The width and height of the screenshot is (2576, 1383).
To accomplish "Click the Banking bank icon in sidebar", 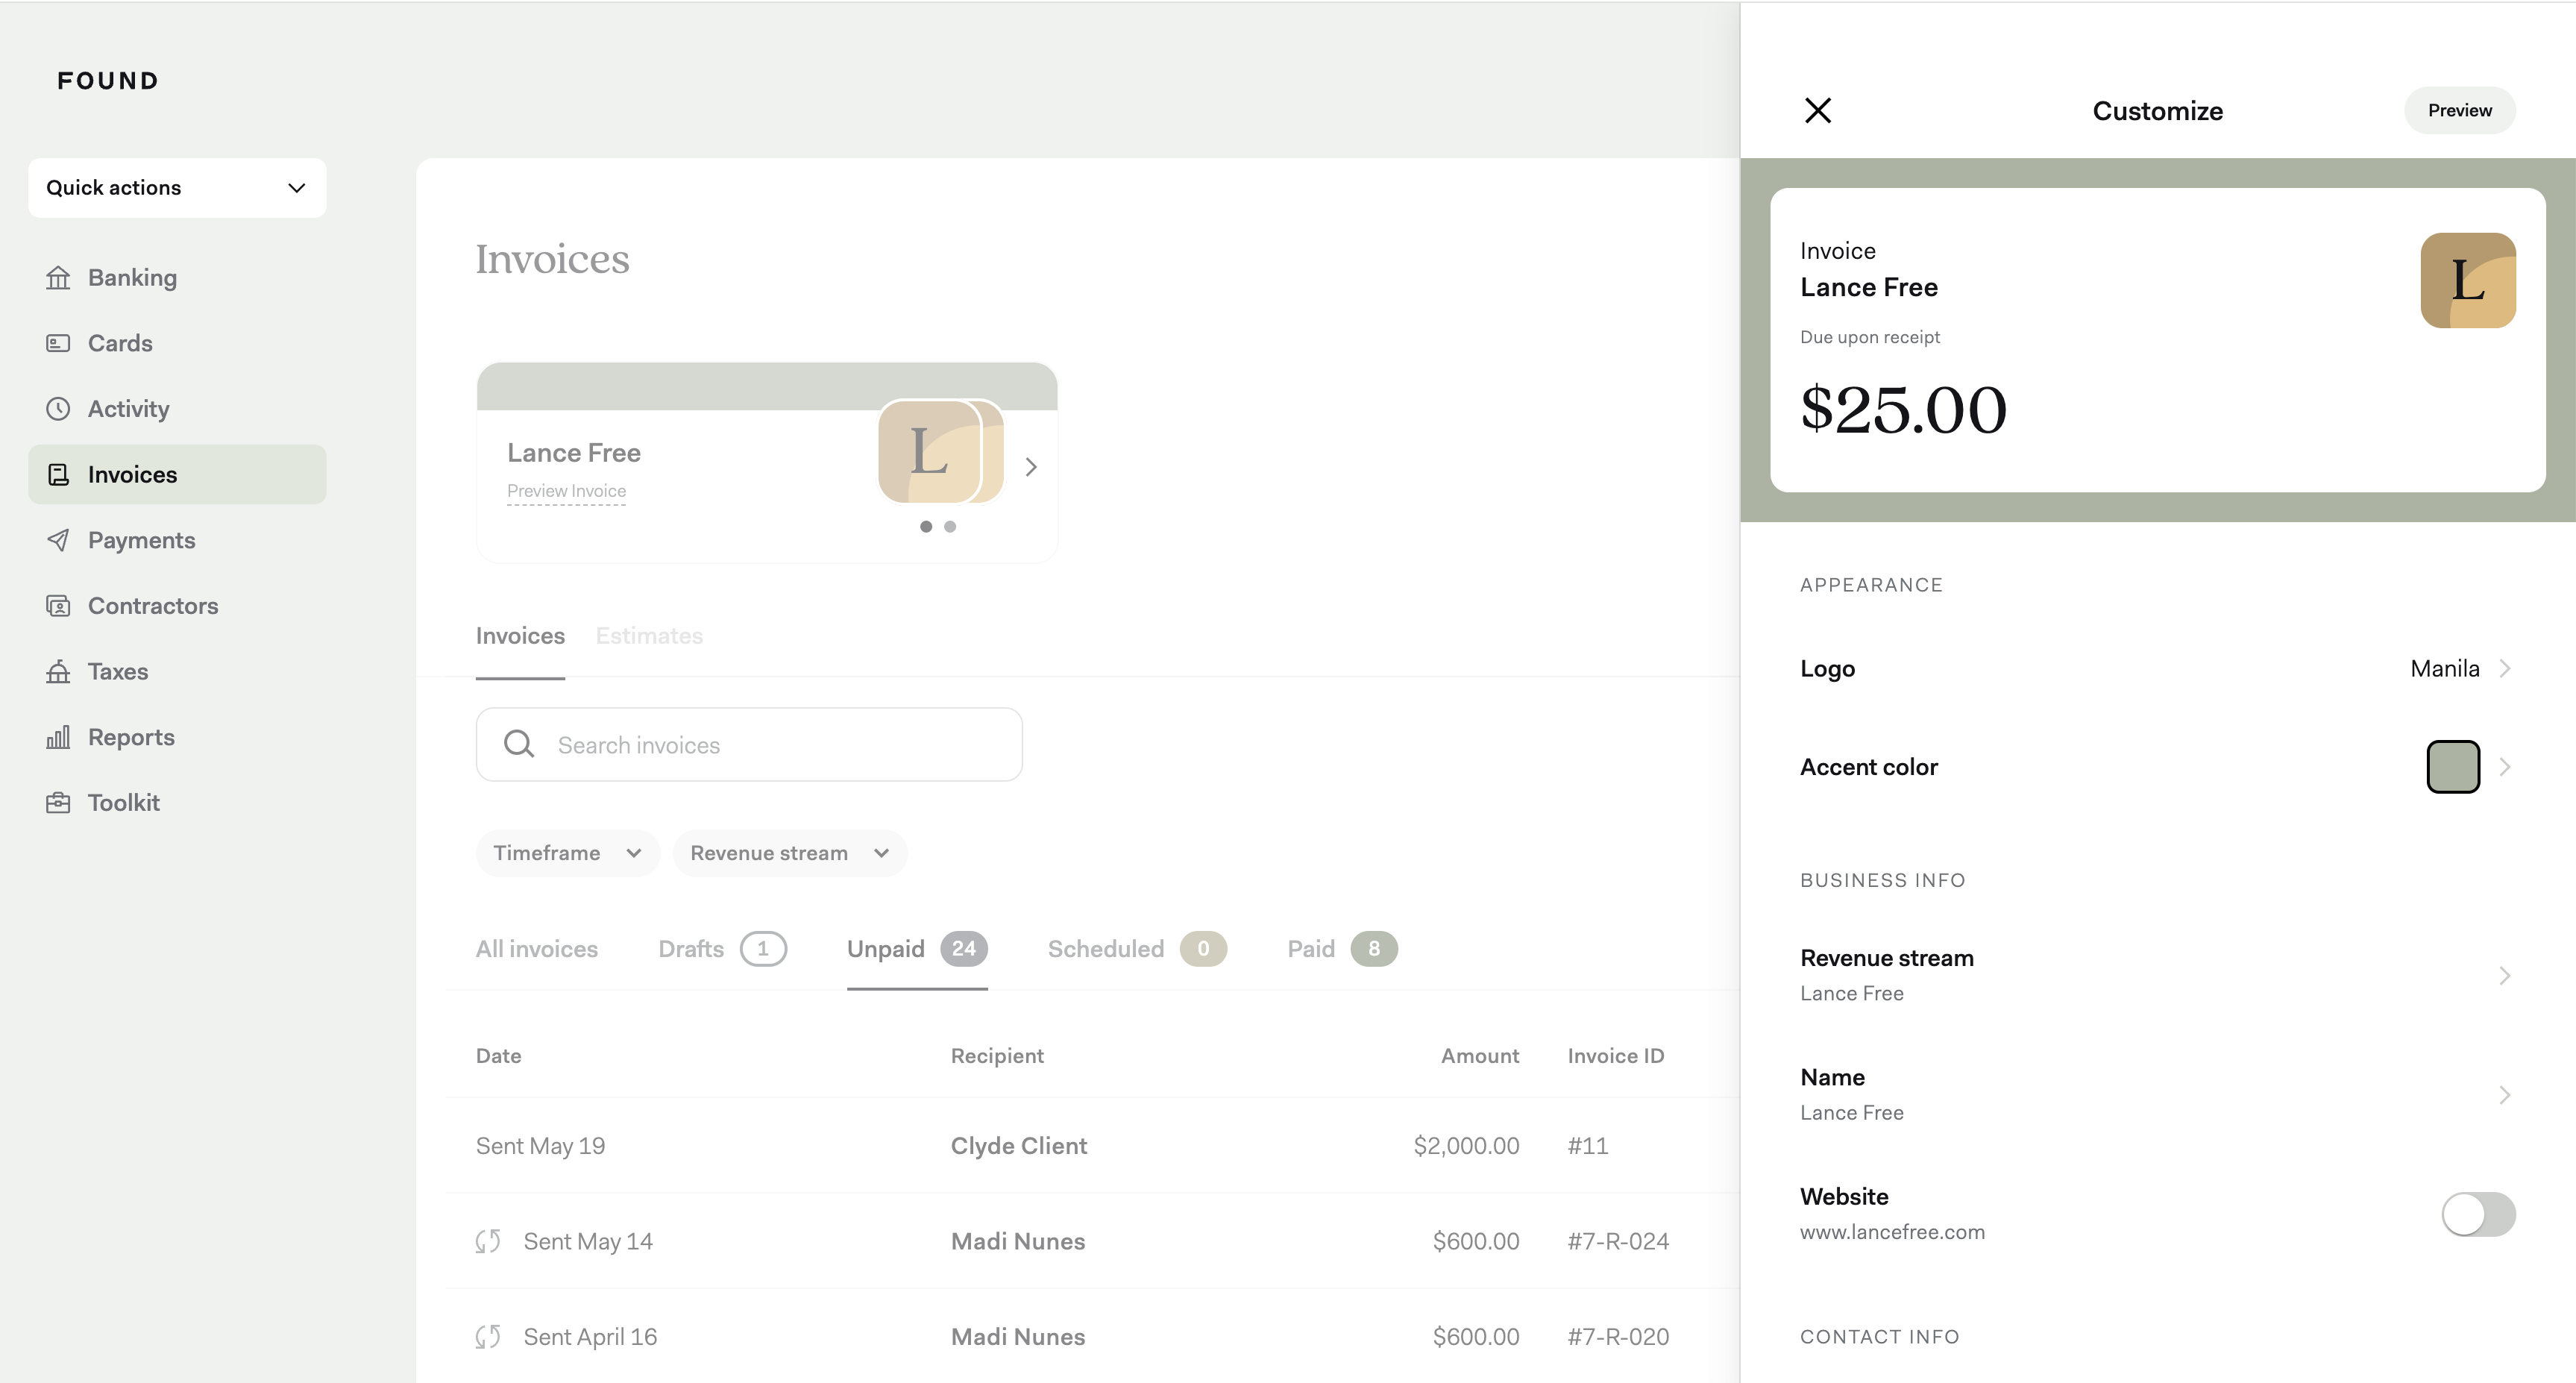I will click(58, 278).
